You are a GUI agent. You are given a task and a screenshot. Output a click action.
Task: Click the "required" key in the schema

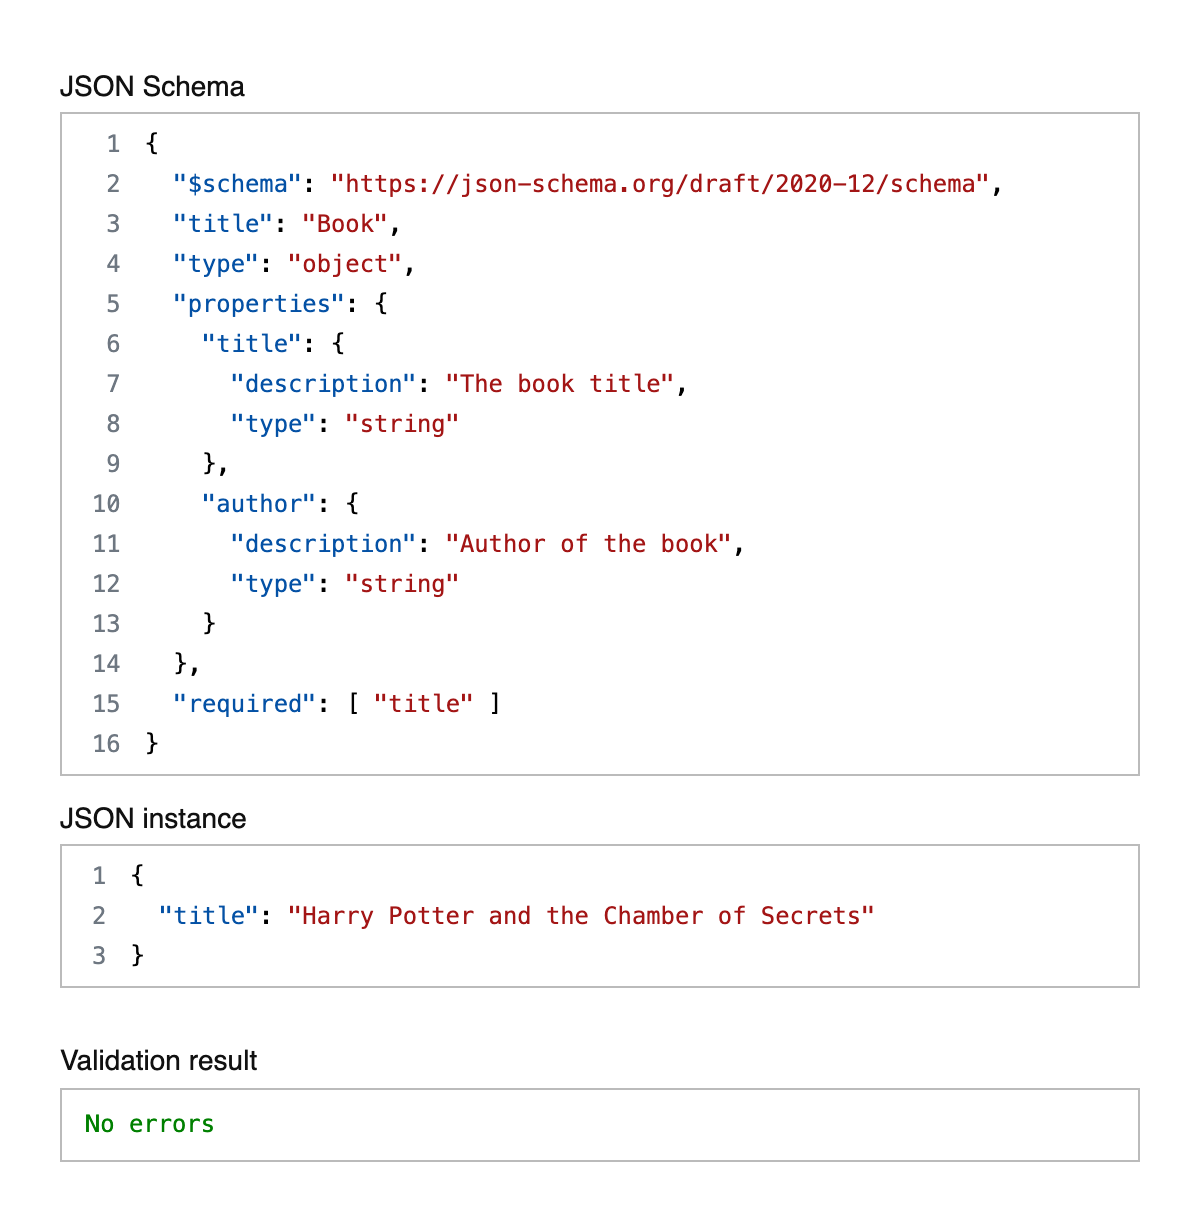point(244,704)
